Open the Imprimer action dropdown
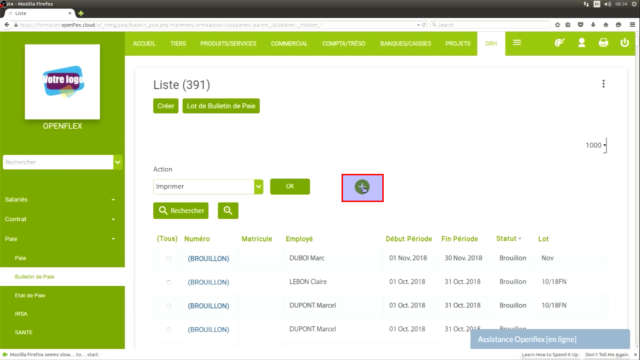640x360 pixels. 208,187
